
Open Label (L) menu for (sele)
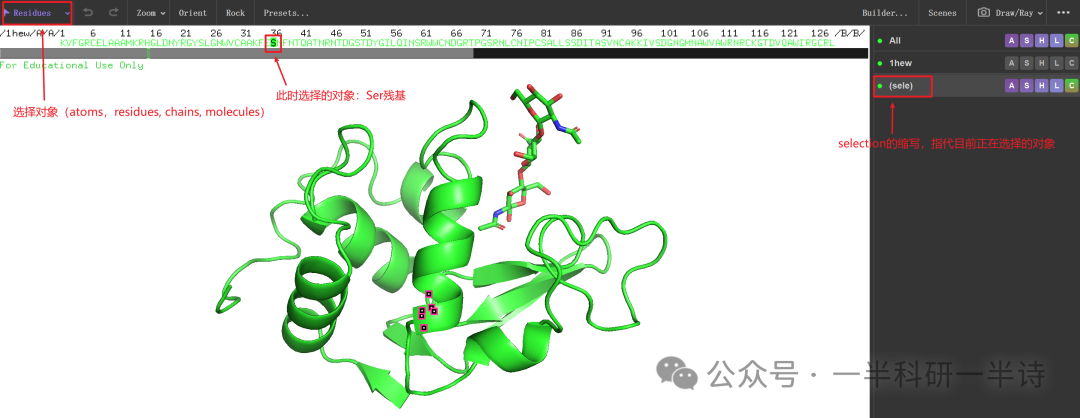click(x=1057, y=85)
